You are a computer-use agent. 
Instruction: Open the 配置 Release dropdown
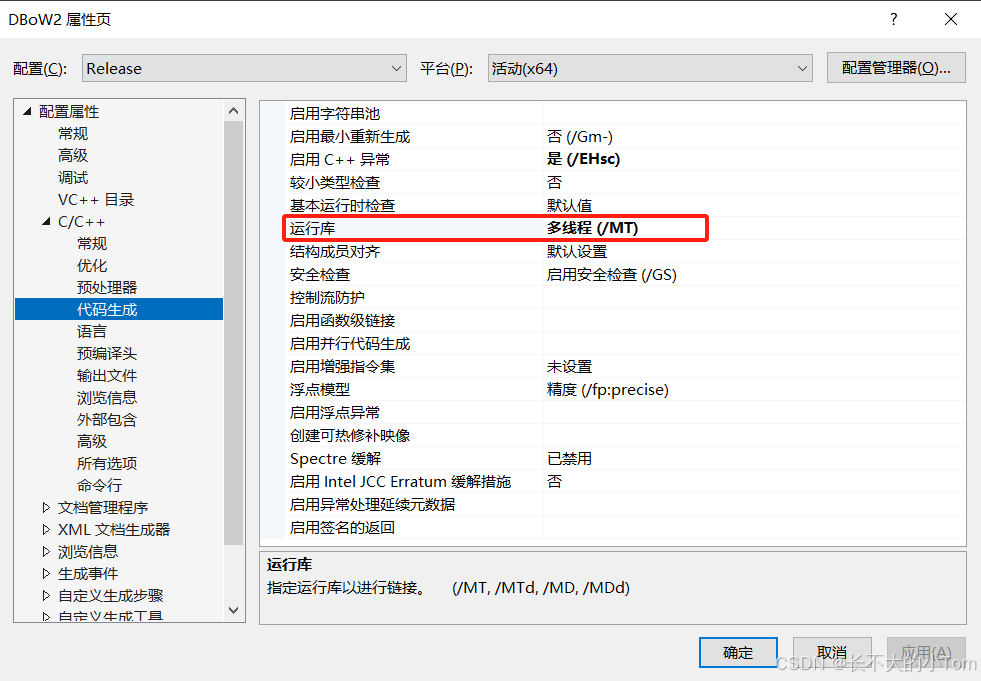click(244, 68)
